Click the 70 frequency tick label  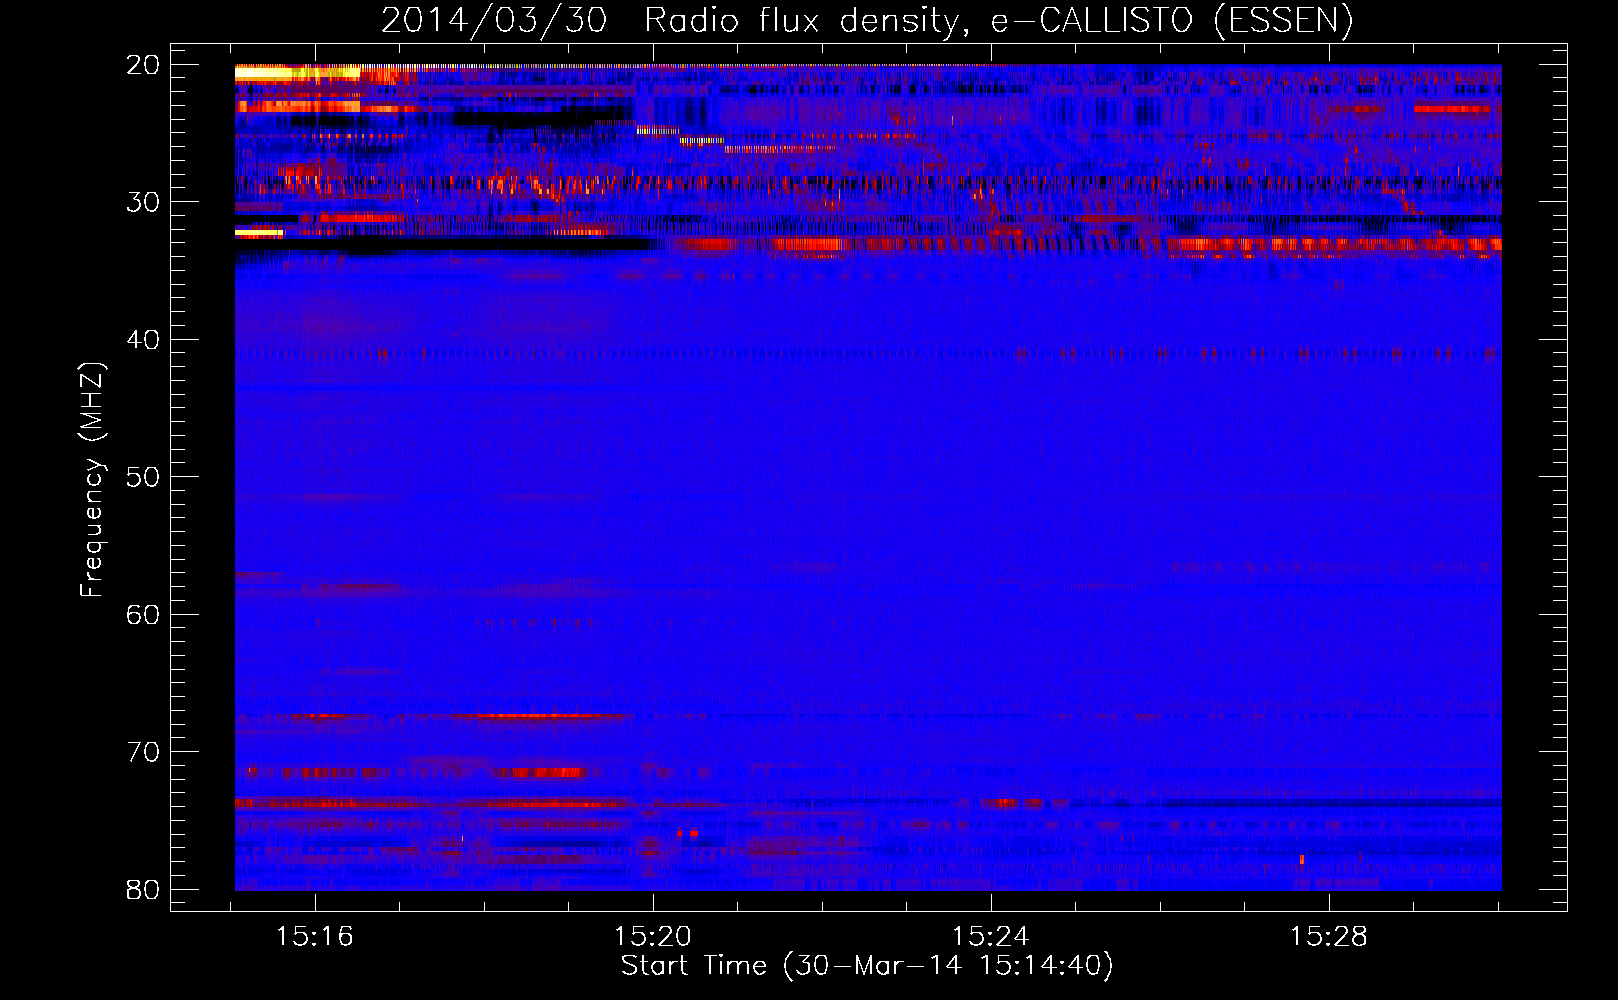pos(143,752)
